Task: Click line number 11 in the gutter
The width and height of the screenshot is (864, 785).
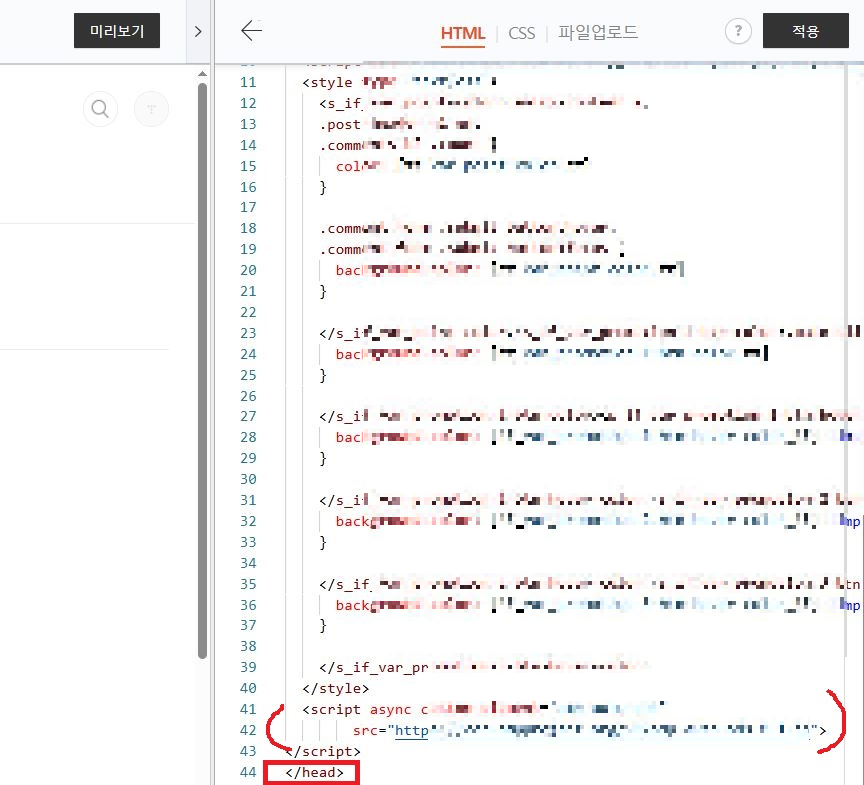Action: [248, 83]
